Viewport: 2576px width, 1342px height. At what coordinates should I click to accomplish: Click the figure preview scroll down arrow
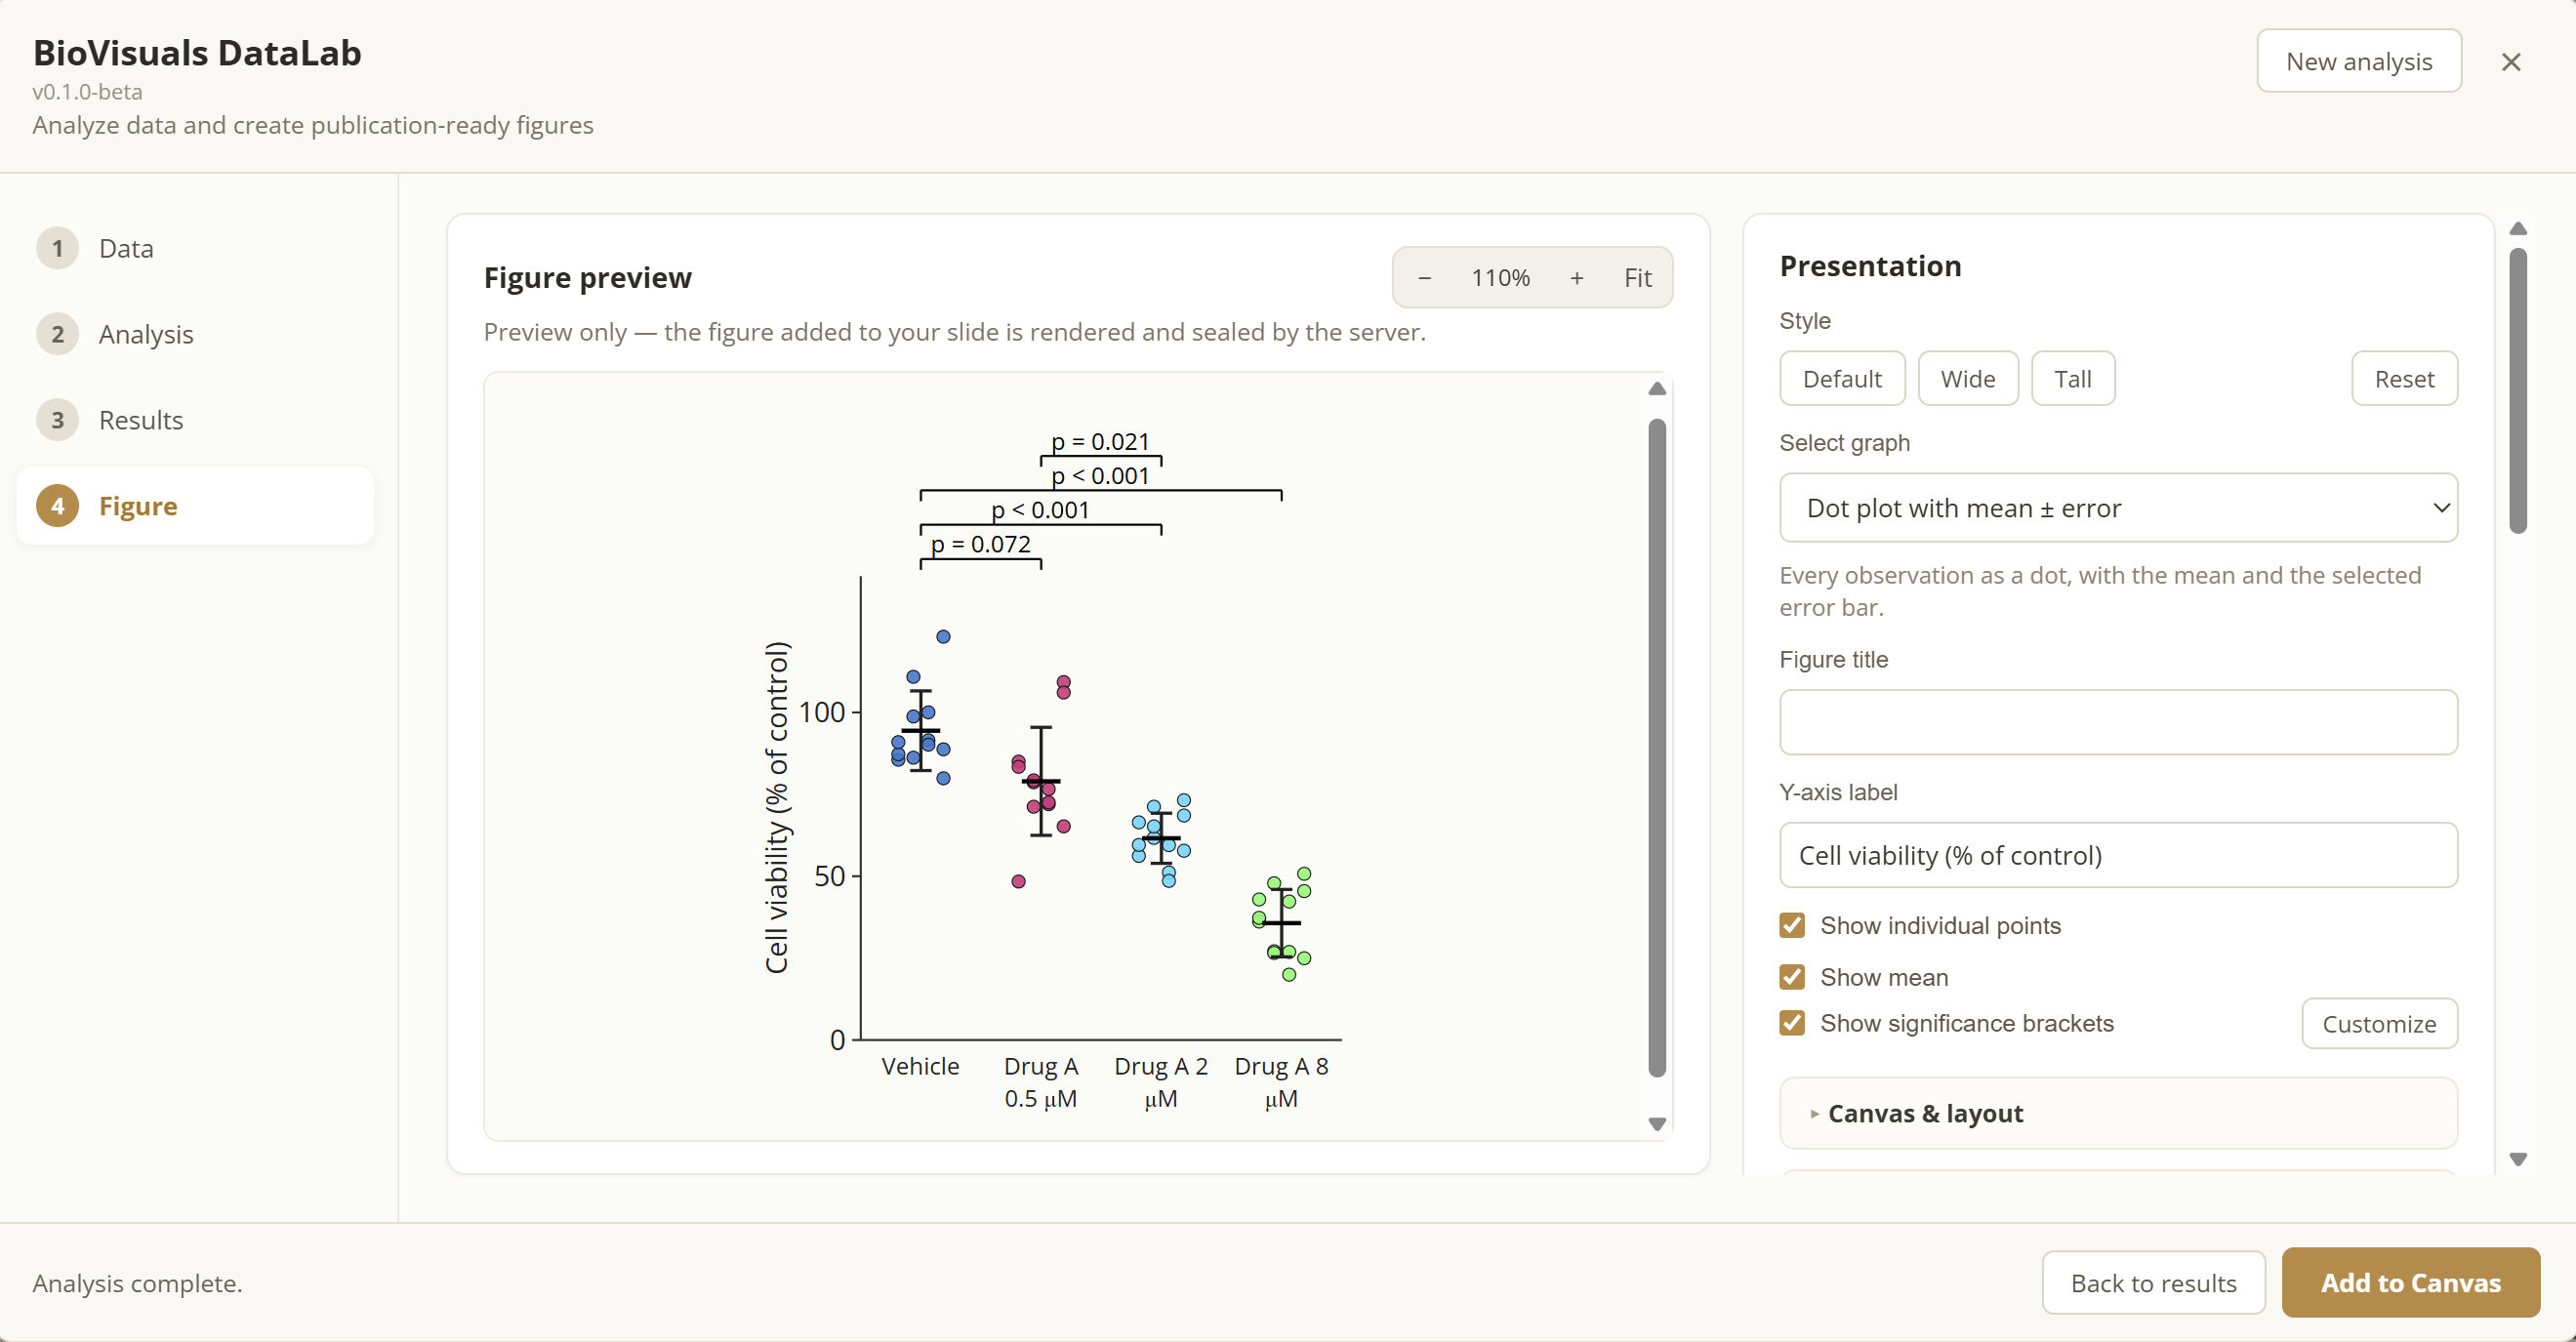(1657, 1124)
